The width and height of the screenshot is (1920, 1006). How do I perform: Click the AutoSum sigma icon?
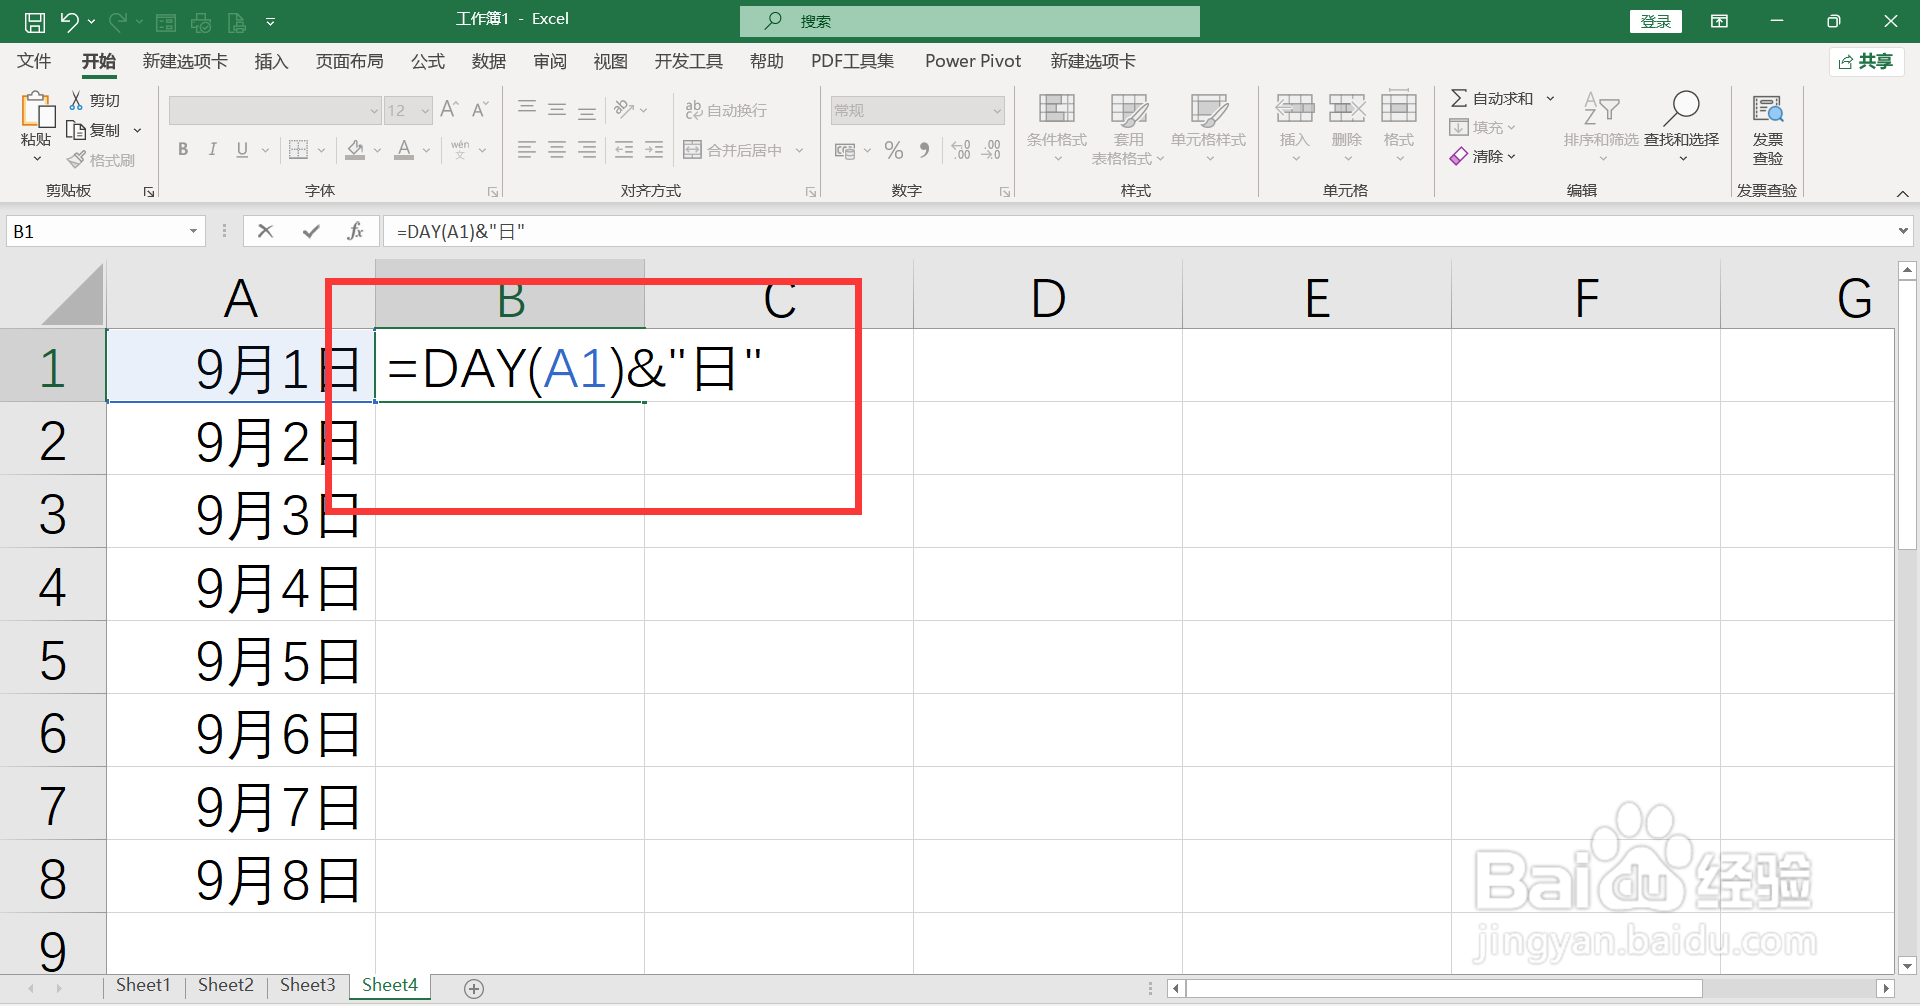1459,98
